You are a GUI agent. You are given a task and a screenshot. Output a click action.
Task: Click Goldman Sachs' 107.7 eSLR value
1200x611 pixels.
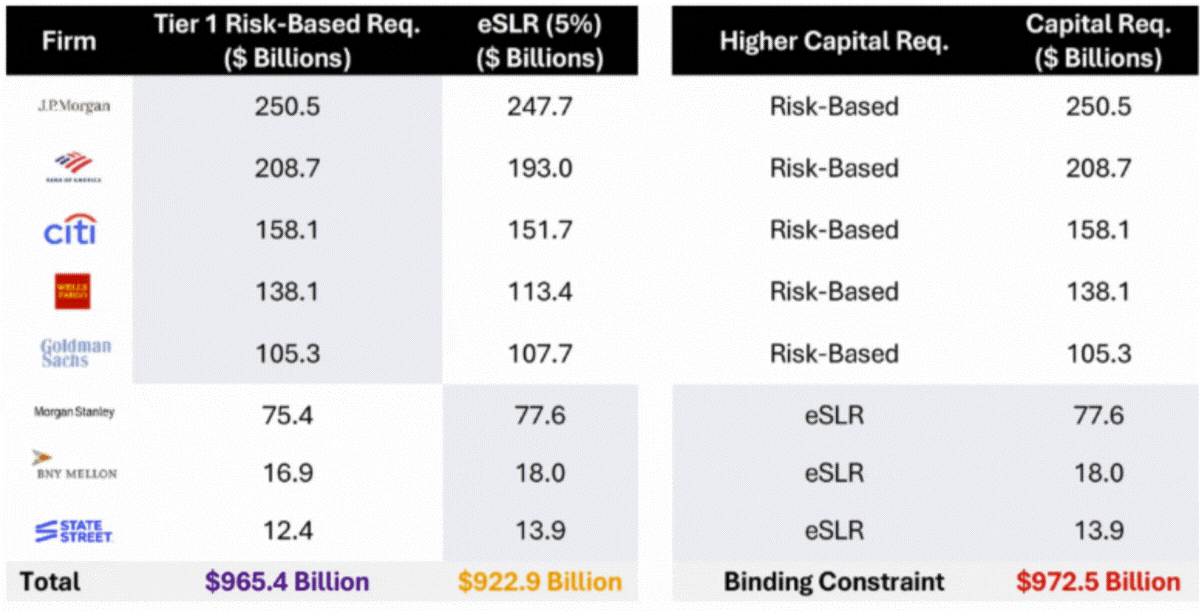point(540,353)
